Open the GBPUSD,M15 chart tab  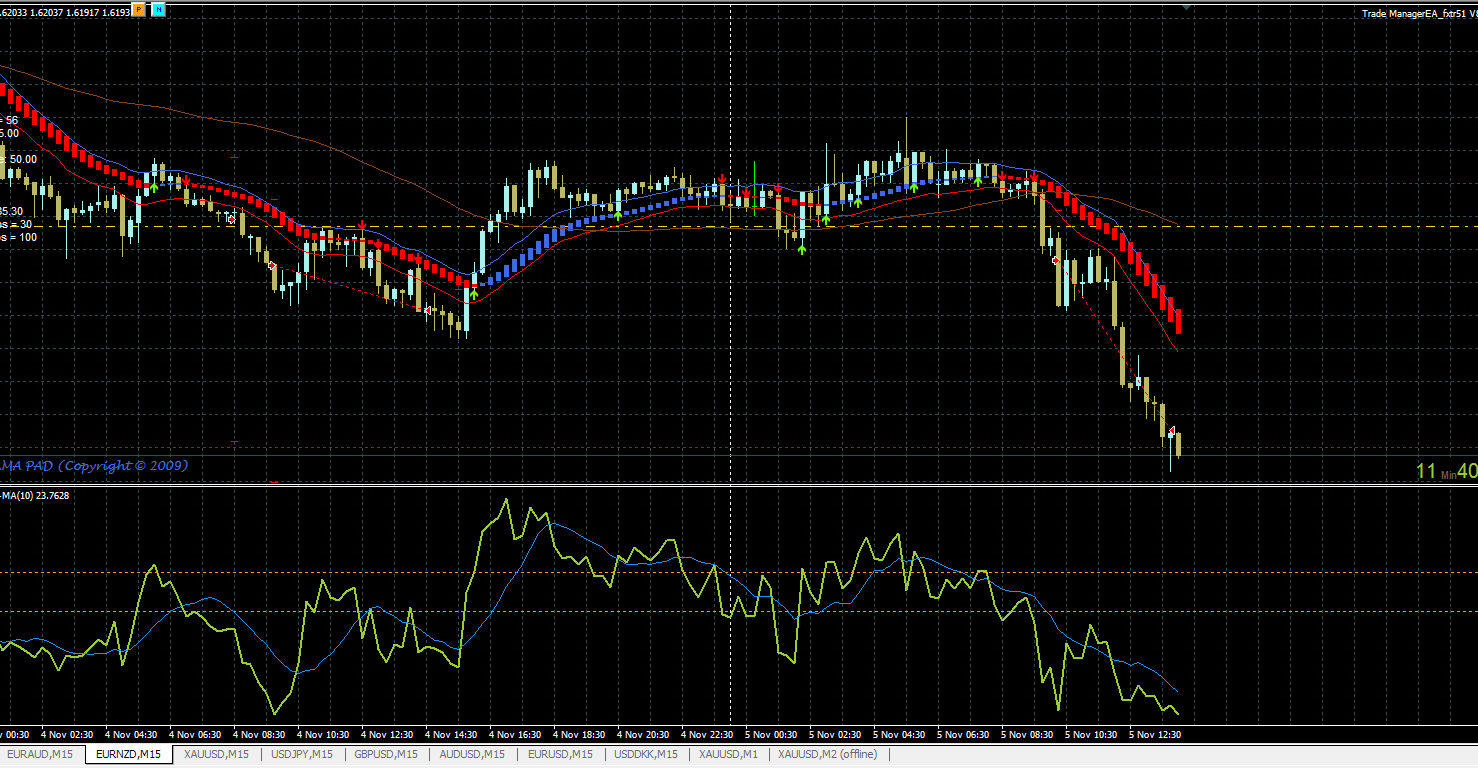pyautogui.click(x=386, y=754)
